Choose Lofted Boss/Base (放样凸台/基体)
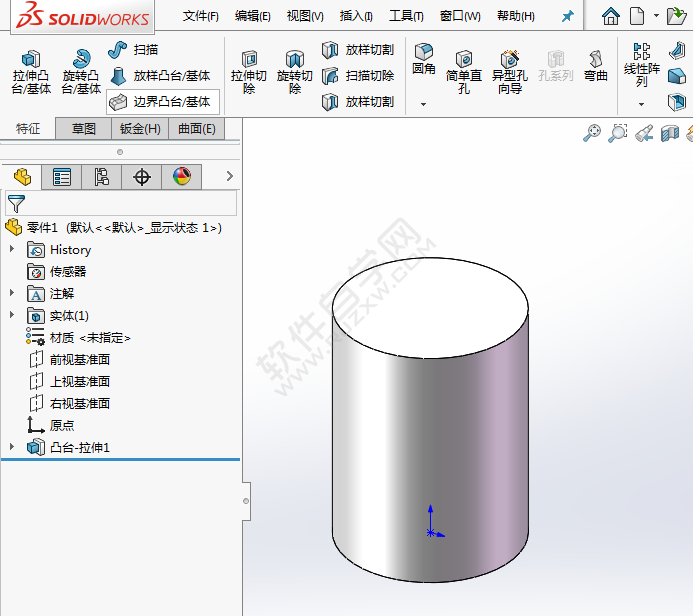Screen dimensions: 693x616 (x=160, y=76)
